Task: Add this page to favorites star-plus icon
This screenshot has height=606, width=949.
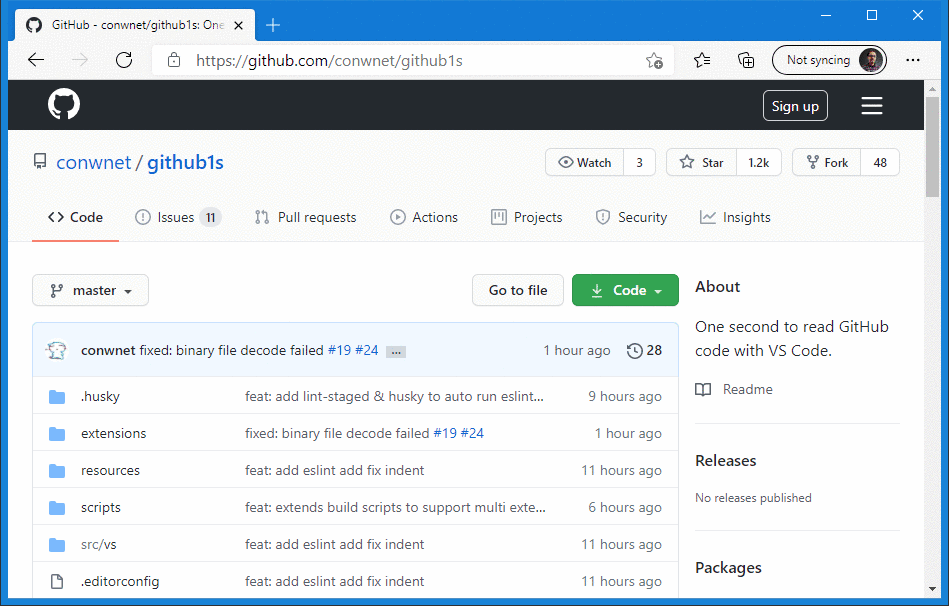Action: (654, 61)
